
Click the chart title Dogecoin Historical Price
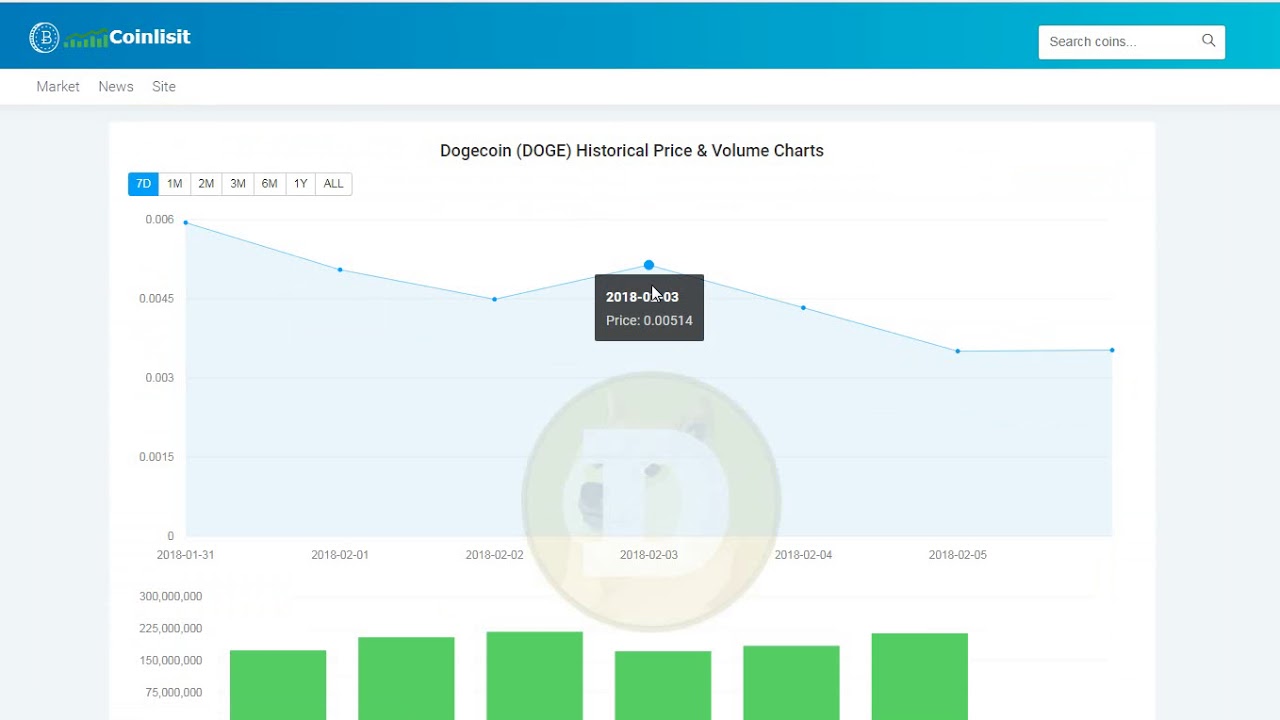[632, 151]
